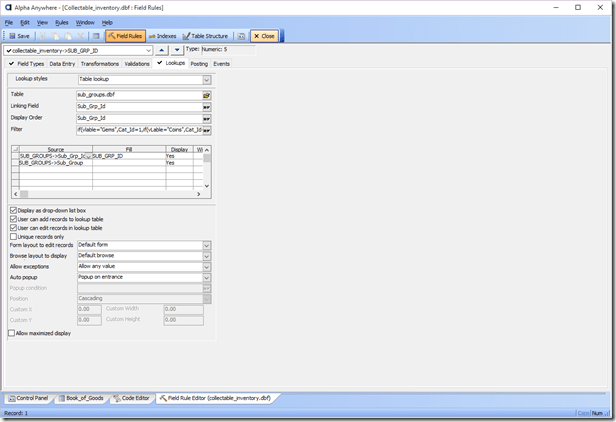Screen dimensions: 616x422
Task: Toggle Display as drop-down list box
Action: click(13, 211)
